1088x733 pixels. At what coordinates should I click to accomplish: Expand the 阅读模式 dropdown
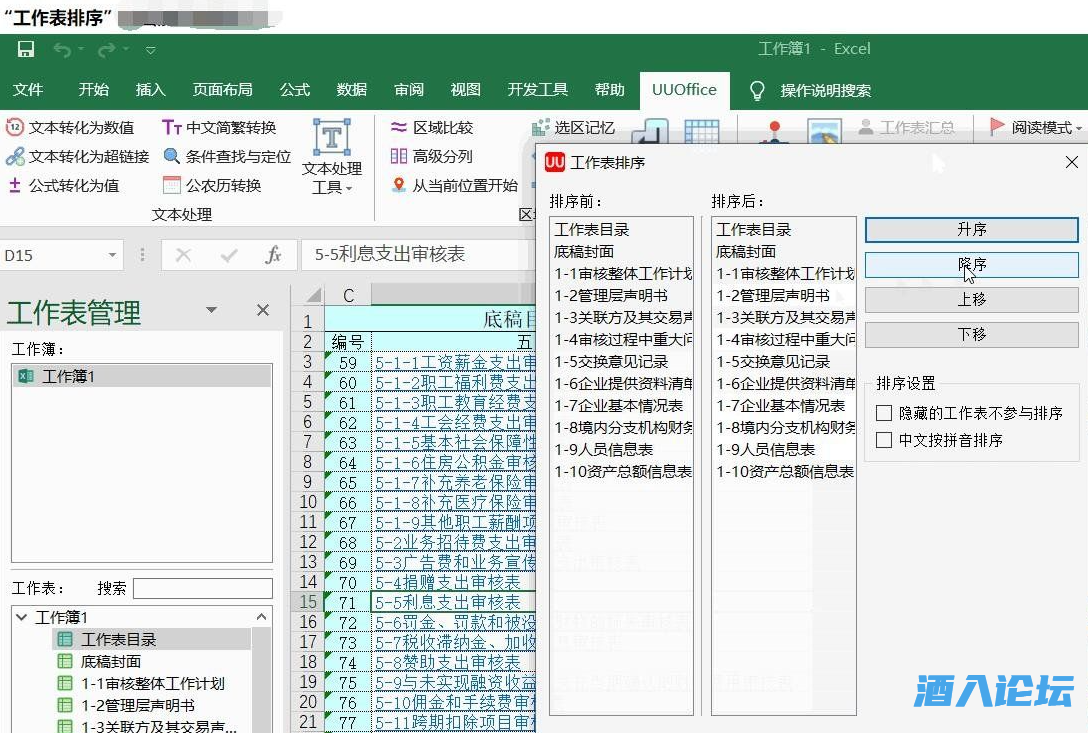coord(1079,128)
